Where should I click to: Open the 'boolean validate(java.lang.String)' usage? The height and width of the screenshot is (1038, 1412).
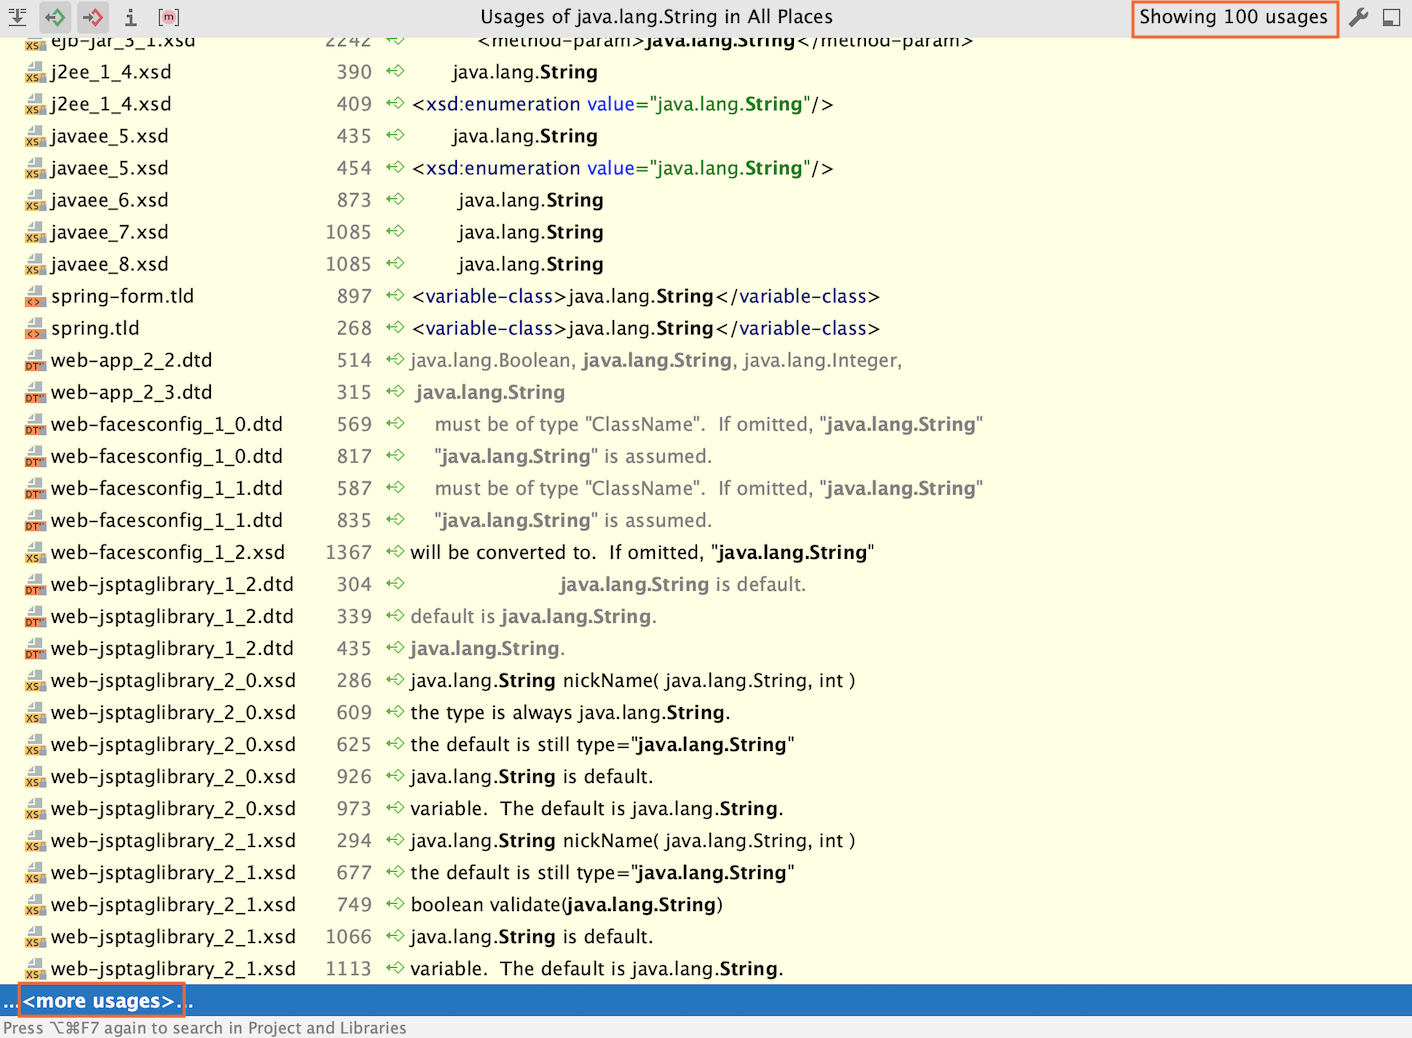point(566,904)
